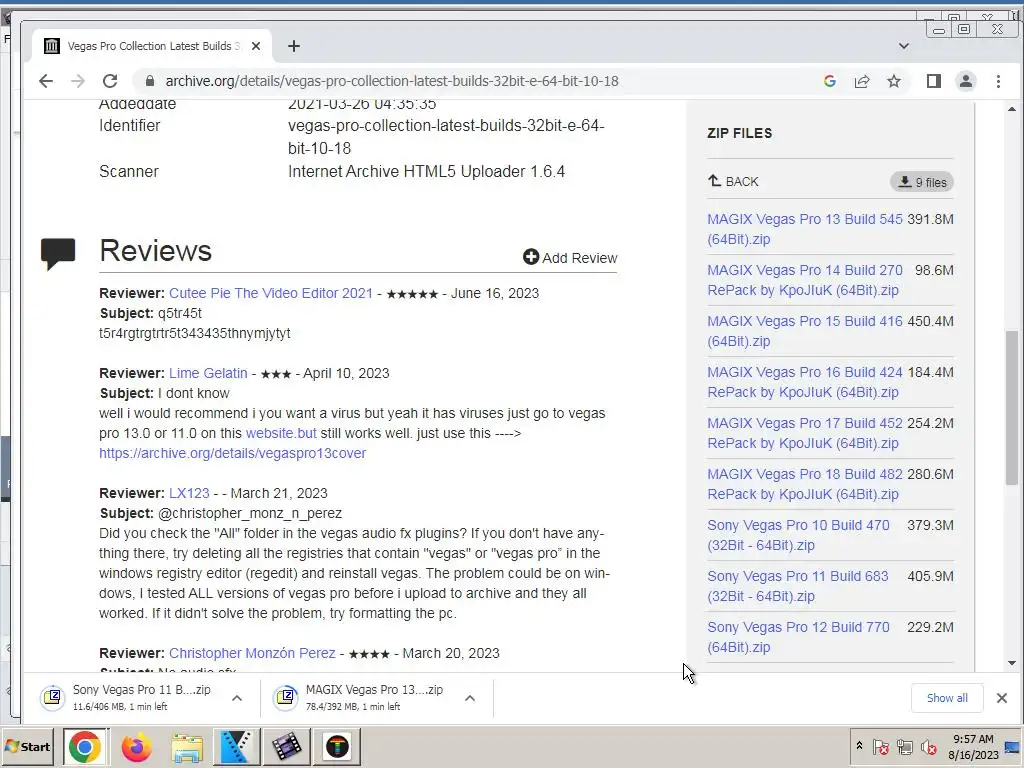View site information lock icon
This screenshot has height=768, width=1024.
coord(150,81)
